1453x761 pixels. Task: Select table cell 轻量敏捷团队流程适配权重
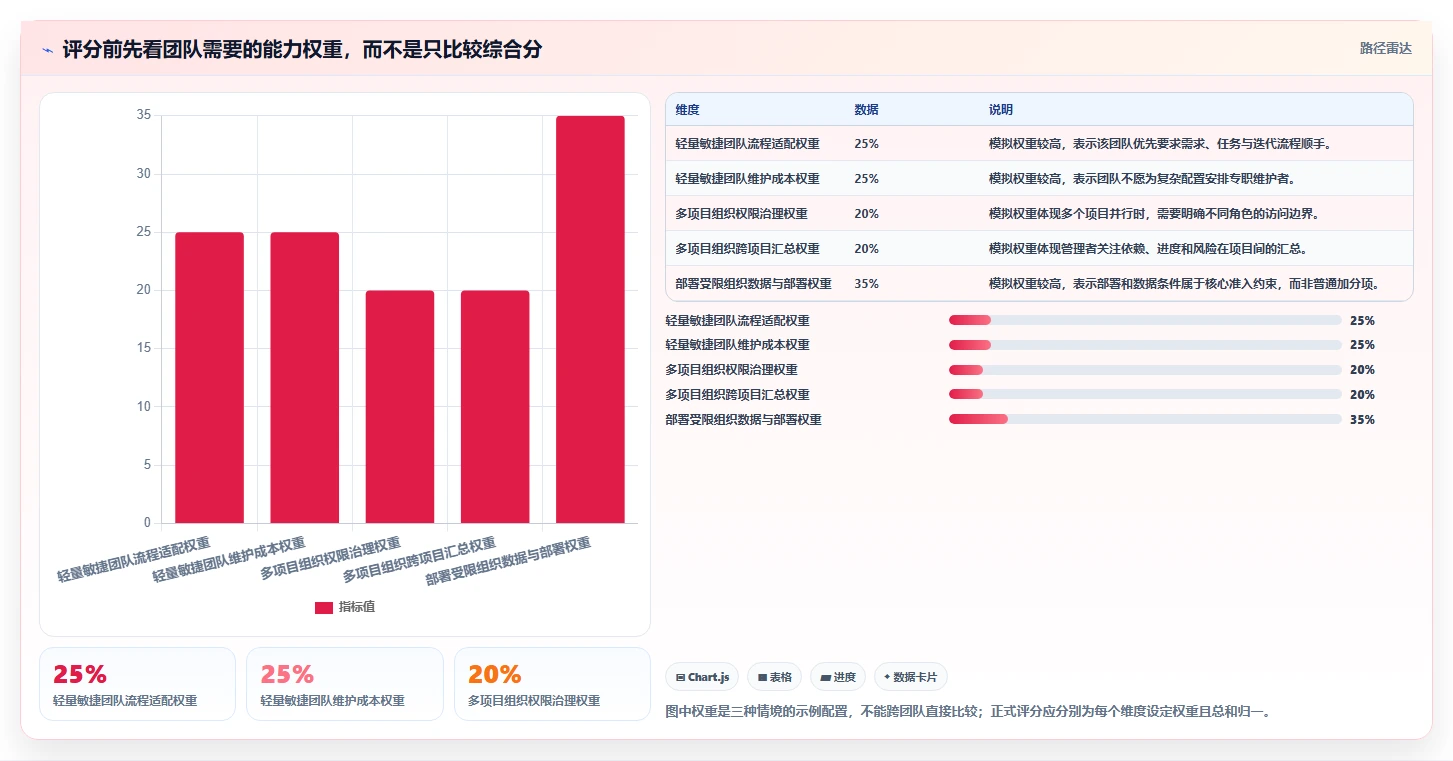coord(747,144)
